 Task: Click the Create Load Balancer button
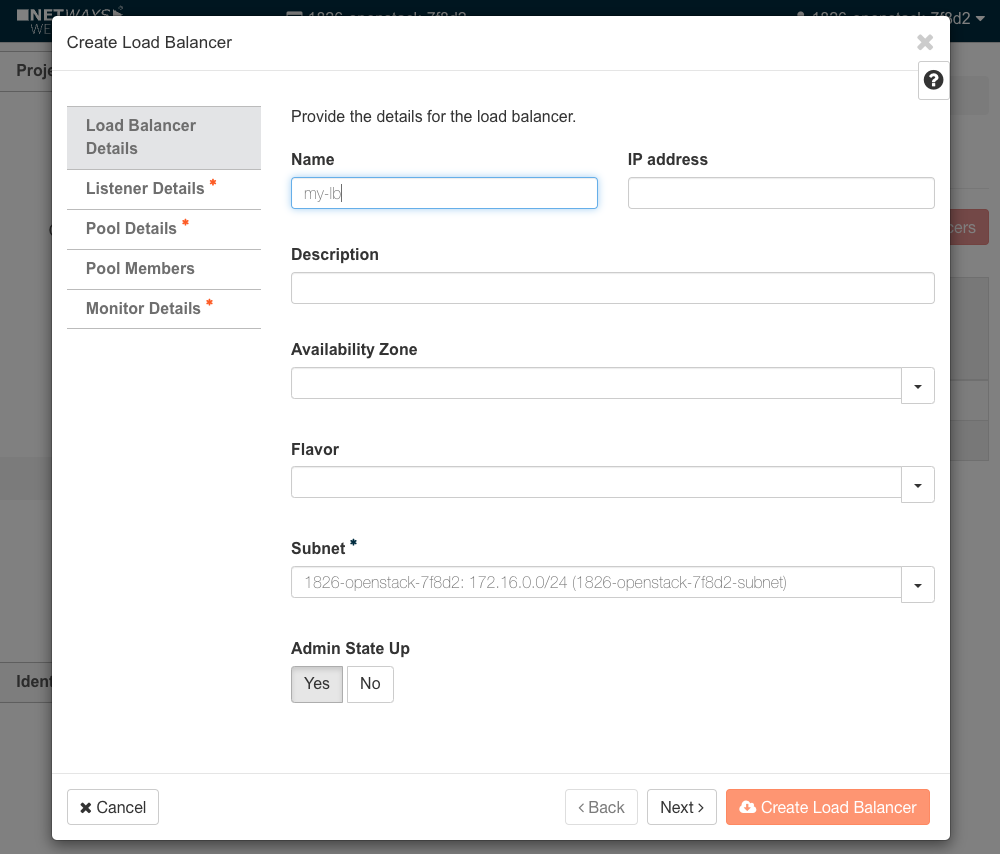pyautogui.click(x=827, y=807)
